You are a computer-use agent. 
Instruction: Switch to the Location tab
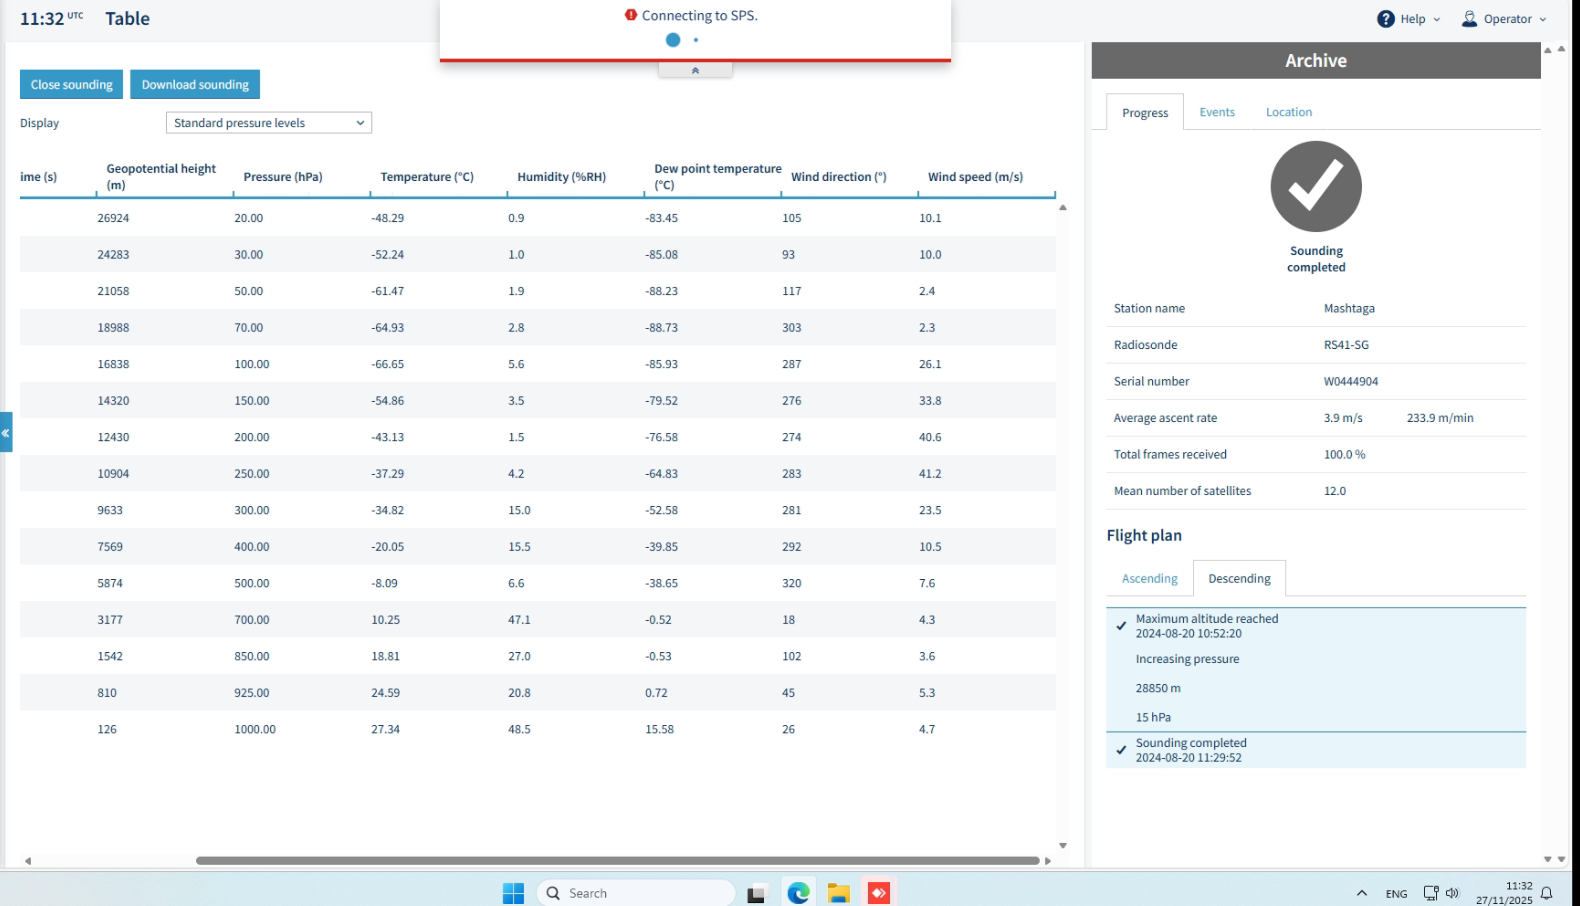click(1289, 112)
